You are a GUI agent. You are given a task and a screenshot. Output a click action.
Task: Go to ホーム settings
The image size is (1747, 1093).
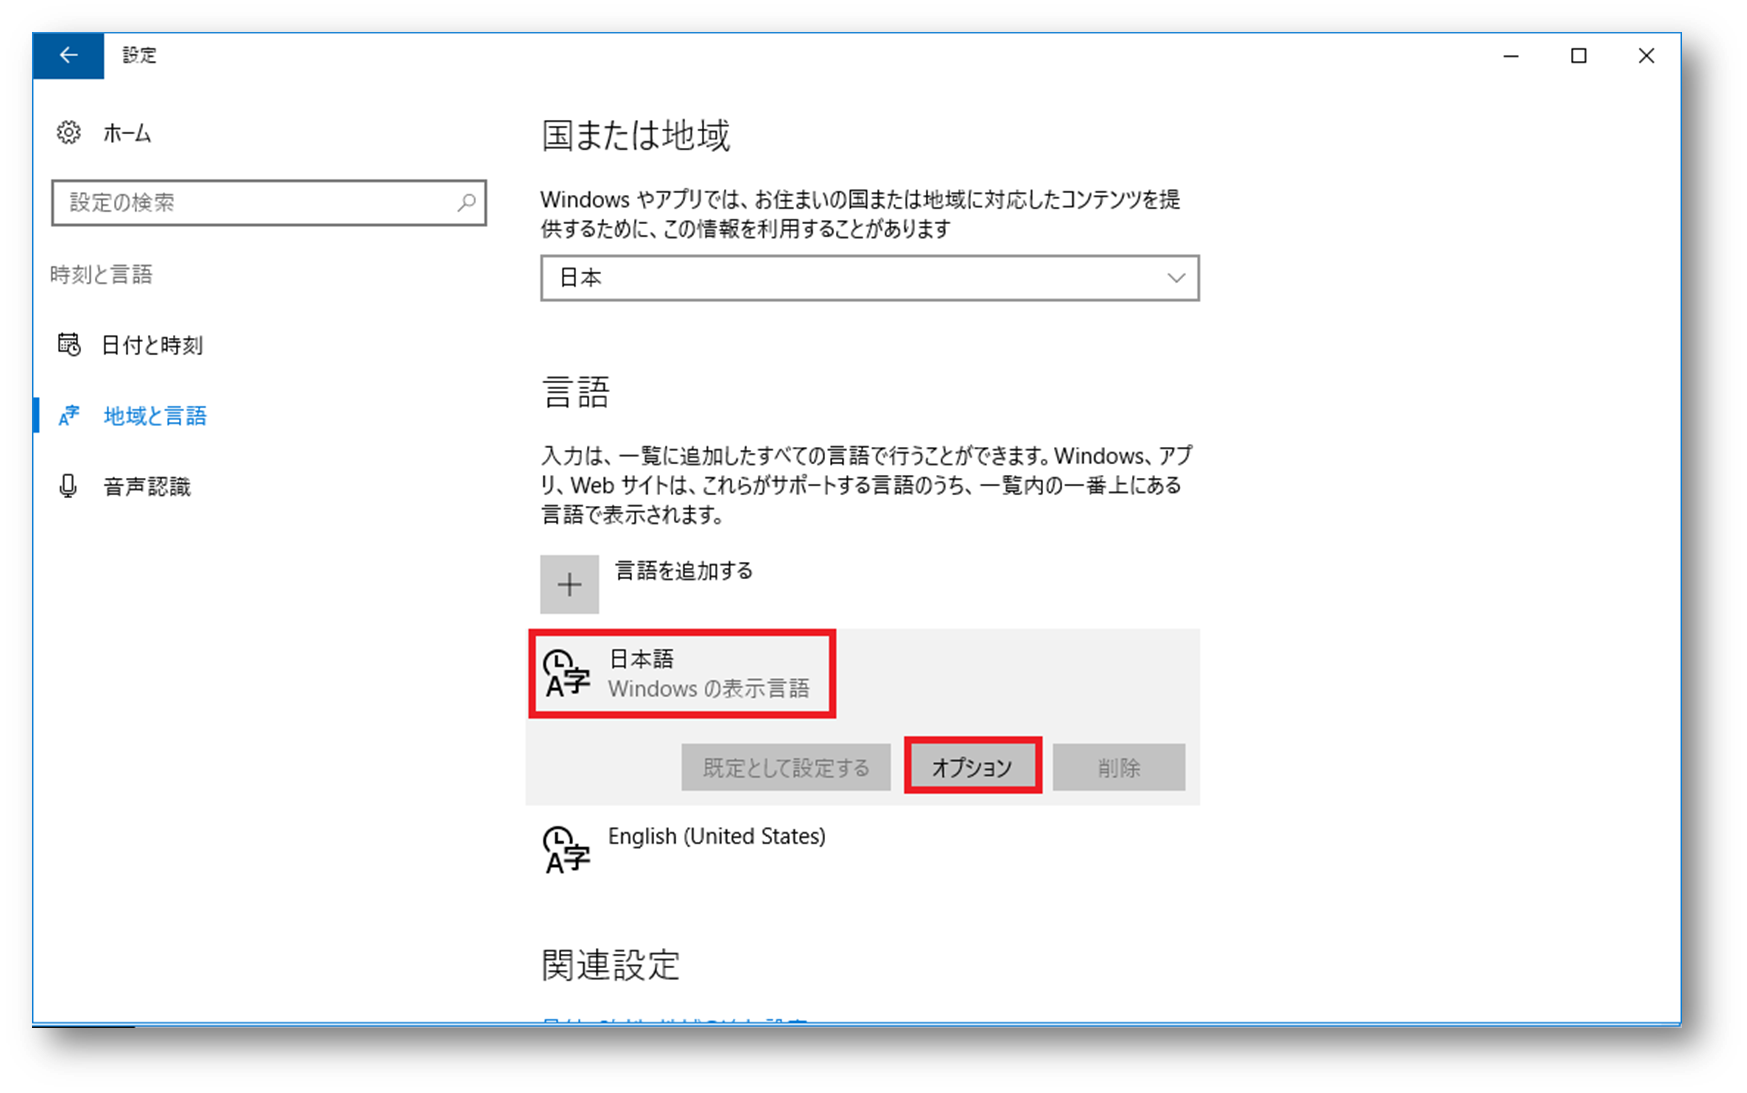pos(127,133)
